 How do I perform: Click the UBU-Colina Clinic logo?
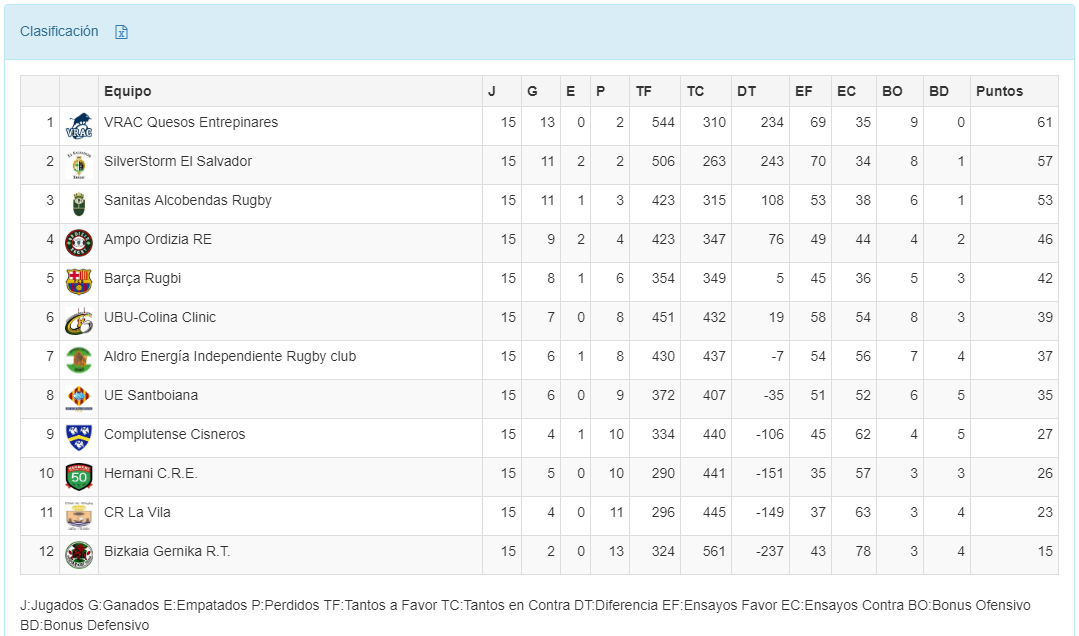click(79, 321)
